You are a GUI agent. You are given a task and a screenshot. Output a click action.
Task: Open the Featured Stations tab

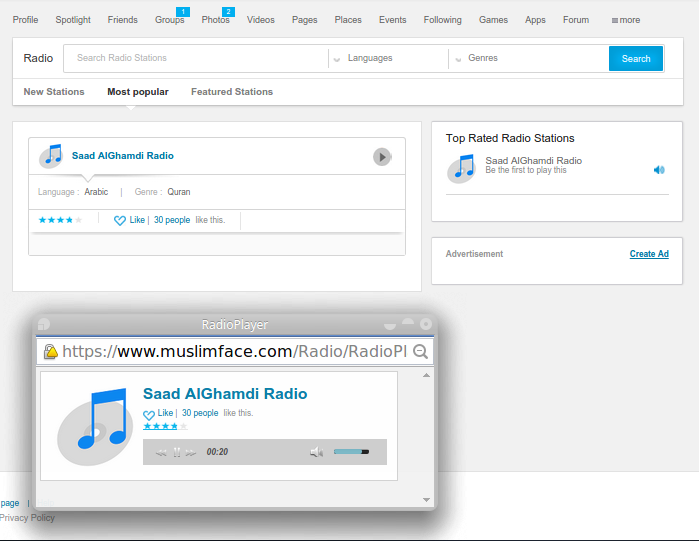tap(232, 92)
